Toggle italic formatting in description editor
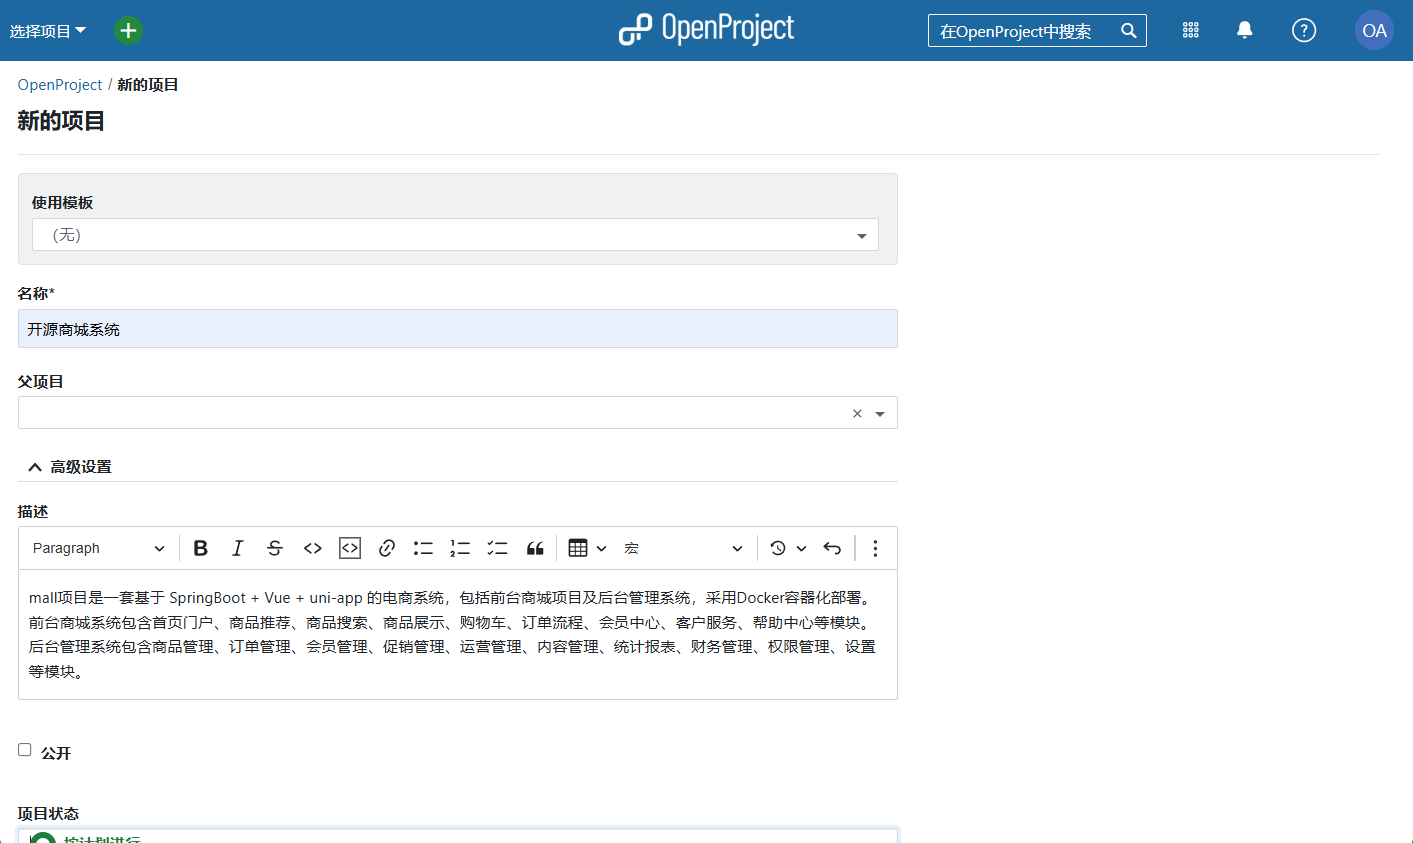Image resolution: width=1413 pixels, height=843 pixels. tap(238, 548)
